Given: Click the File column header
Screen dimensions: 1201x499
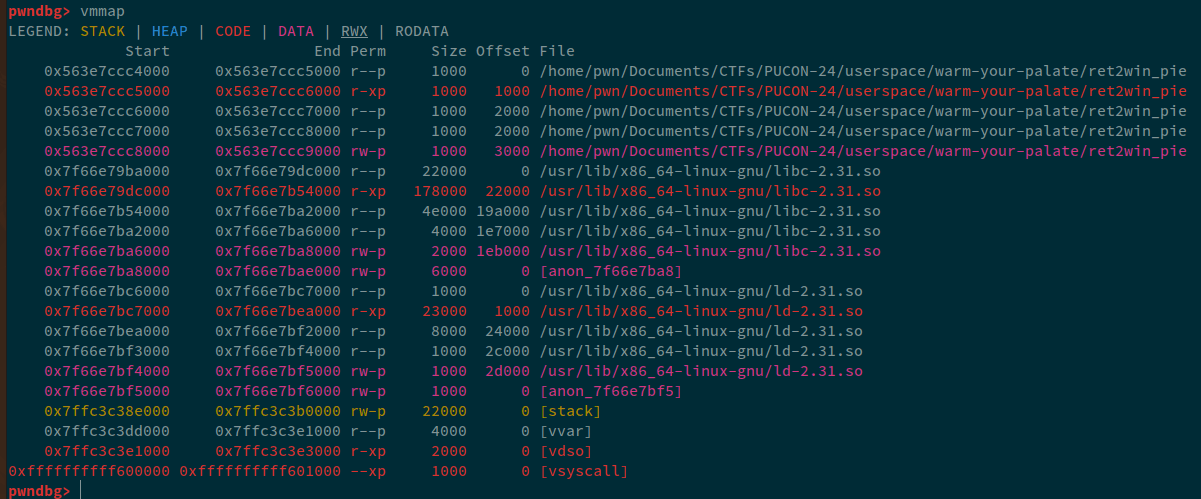Looking at the screenshot, I should click(x=557, y=51).
